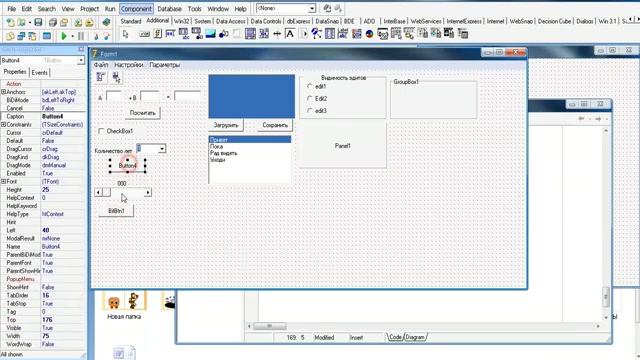Click the BitBtn1 button
Image resolution: width=640 pixels, height=360 pixels.
pyautogui.click(x=116, y=211)
